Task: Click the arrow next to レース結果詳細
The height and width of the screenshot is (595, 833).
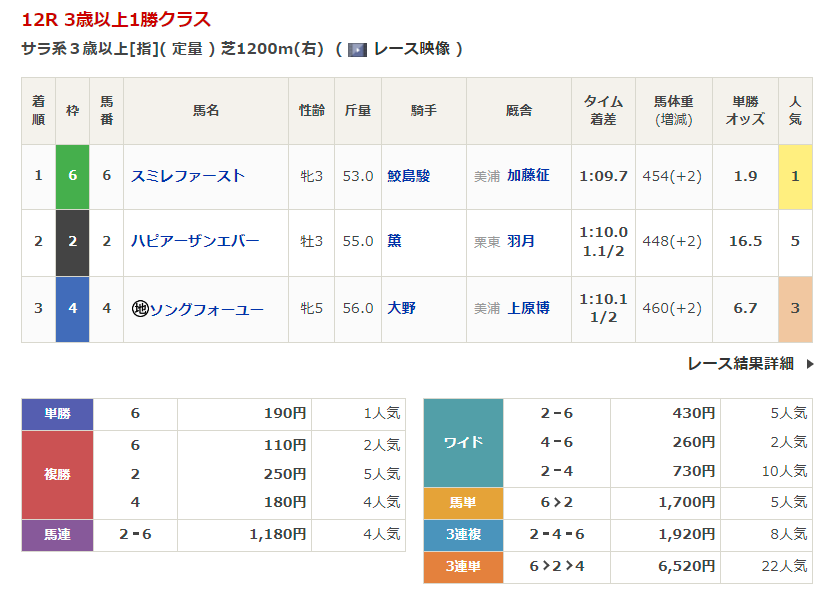Action: click(x=810, y=364)
